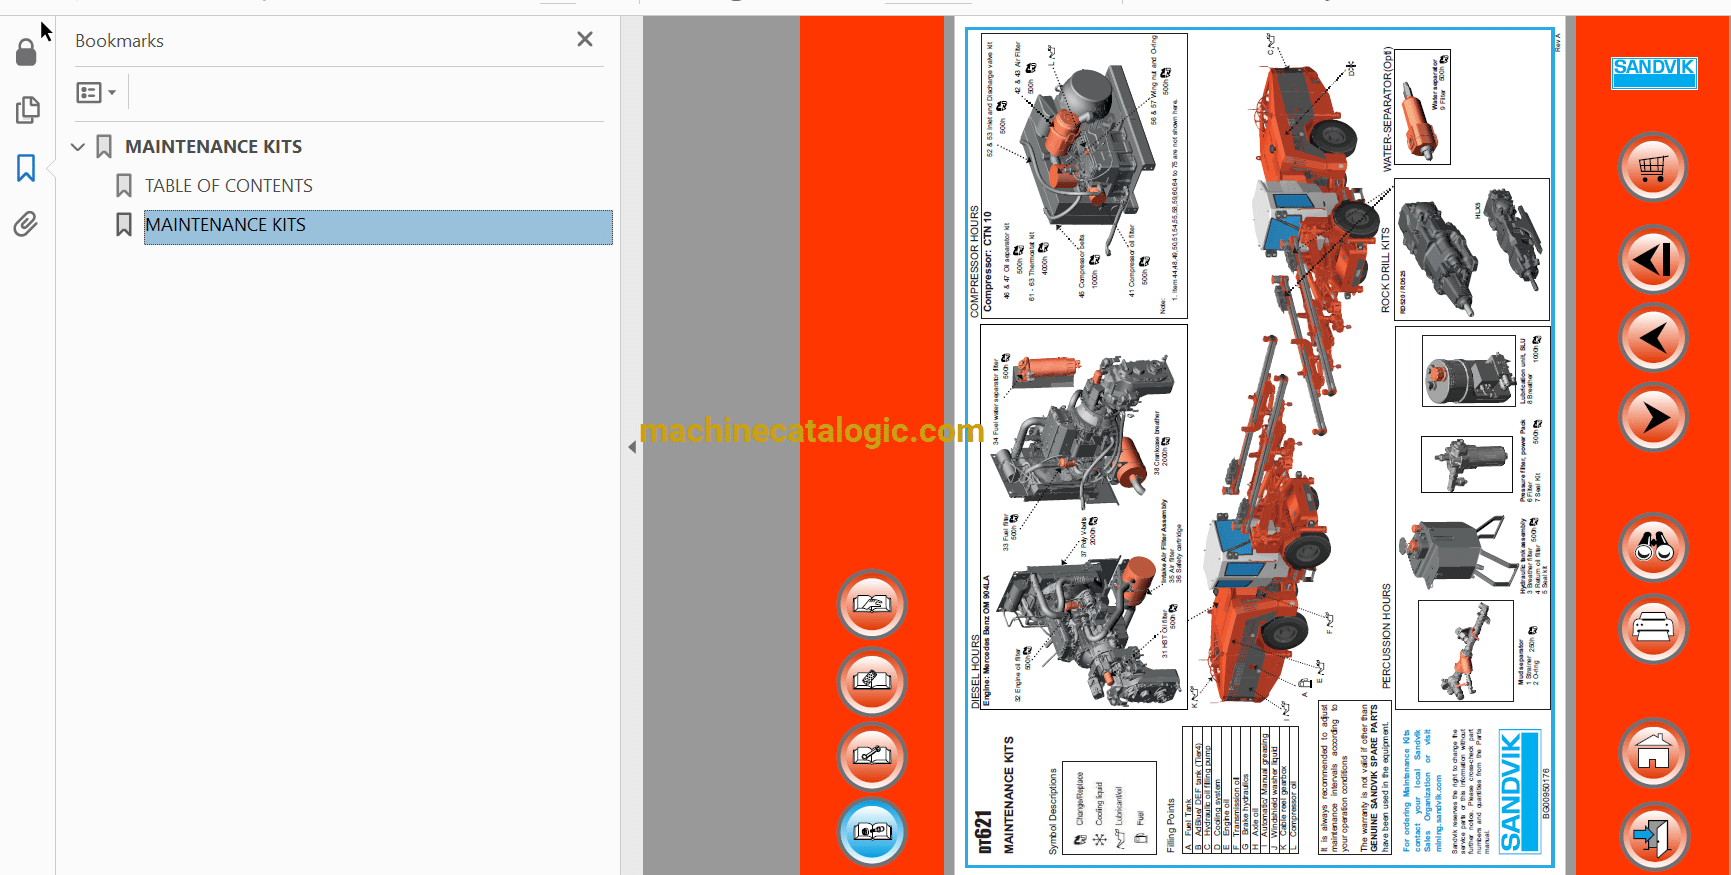The image size is (1731, 875).
Task: Click the bookmark icon beside parent MAINTENANCE KITS
Action: pos(104,147)
